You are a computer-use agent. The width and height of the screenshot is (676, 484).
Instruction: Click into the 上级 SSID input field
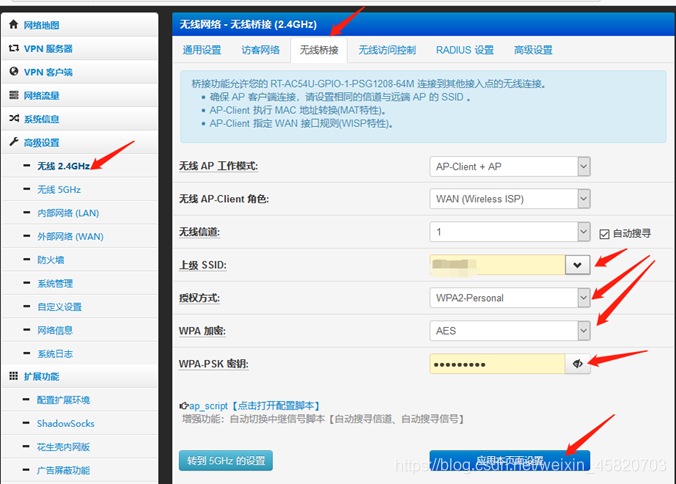(x=497, y=265)
